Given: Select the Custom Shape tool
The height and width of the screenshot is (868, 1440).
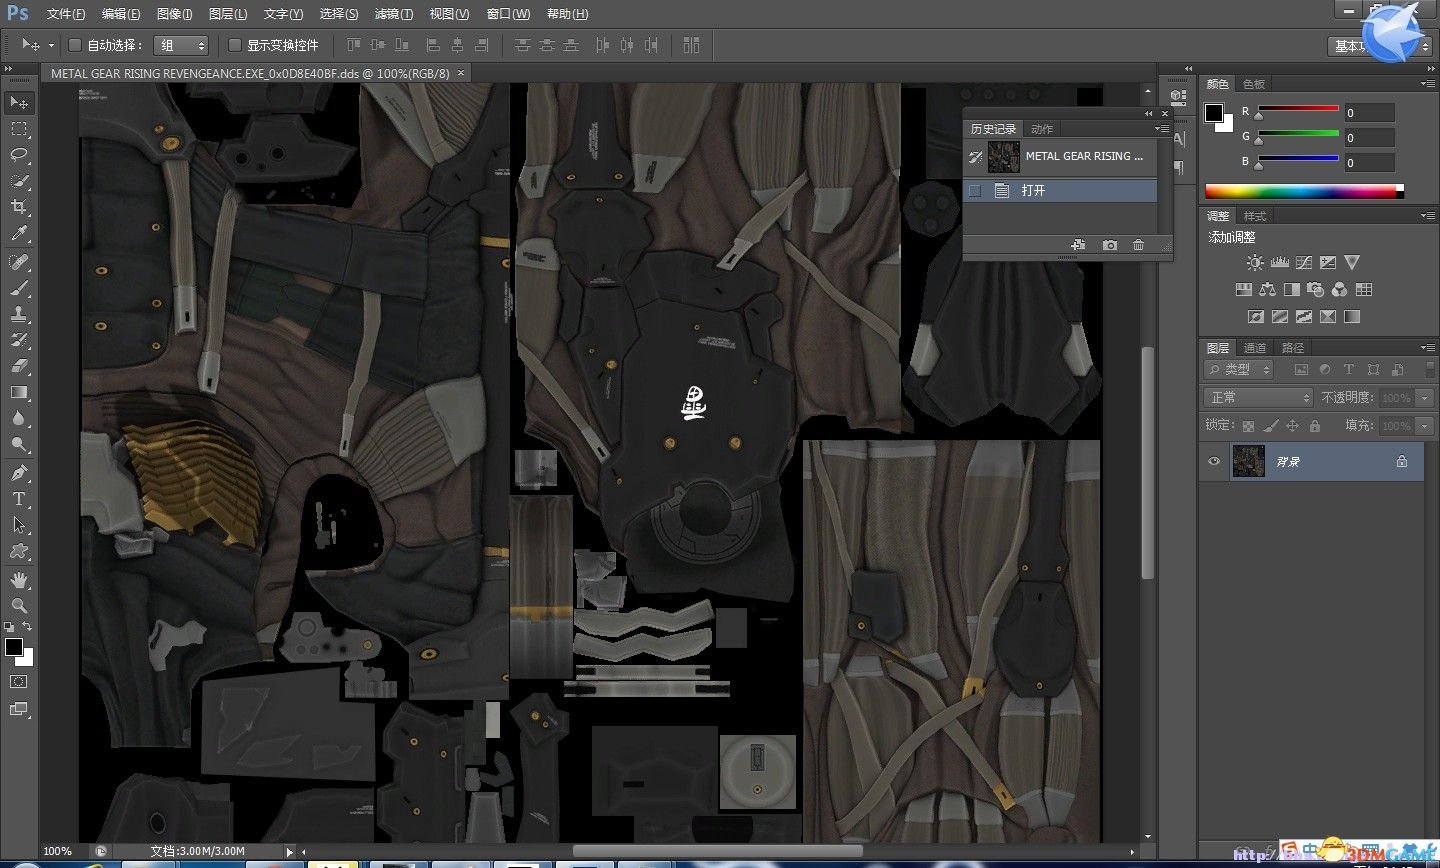Looking at the screenshot, I should [x=18, y=550].
